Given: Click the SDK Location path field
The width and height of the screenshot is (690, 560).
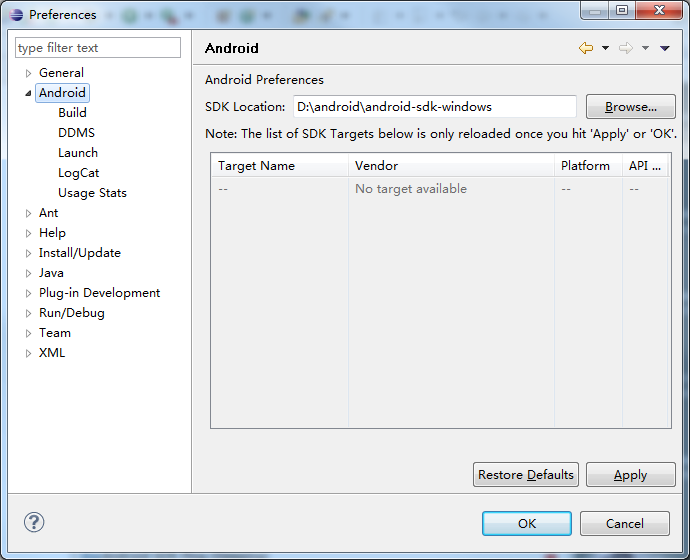Looking at the screenshot, I should coord(435,106).
